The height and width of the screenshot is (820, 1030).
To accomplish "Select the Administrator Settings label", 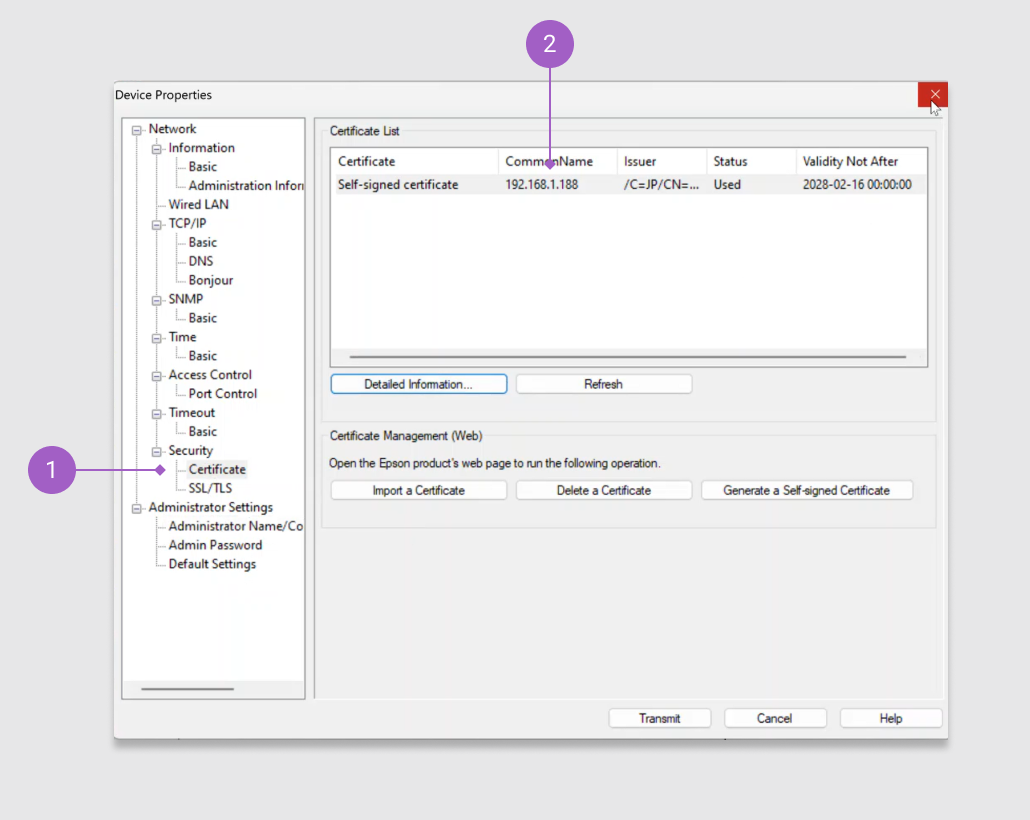I will (210, 507).
